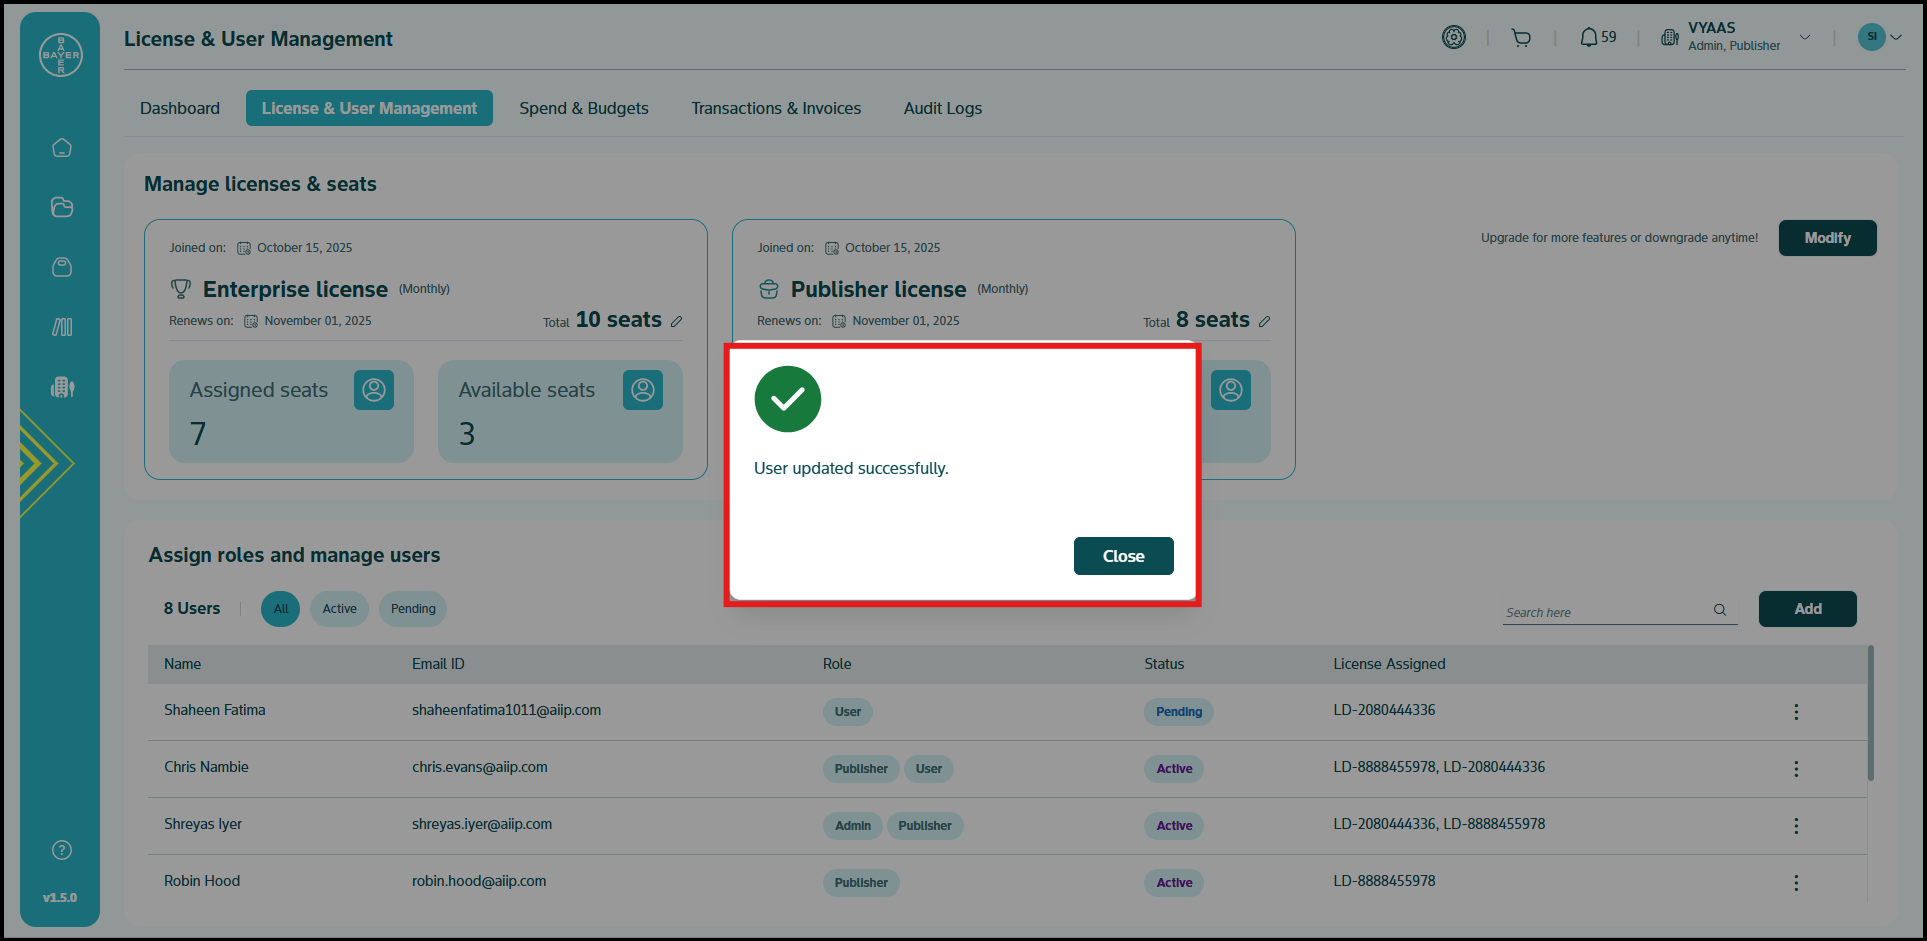Open the folder icon in sidebar
This screenshot has height=941, width=1927.
coord(62,207)
